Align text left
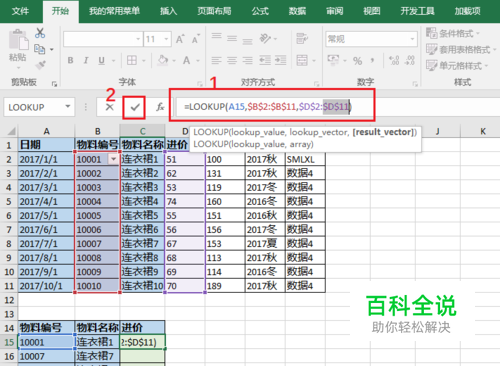500x366 pixels. 216,60
